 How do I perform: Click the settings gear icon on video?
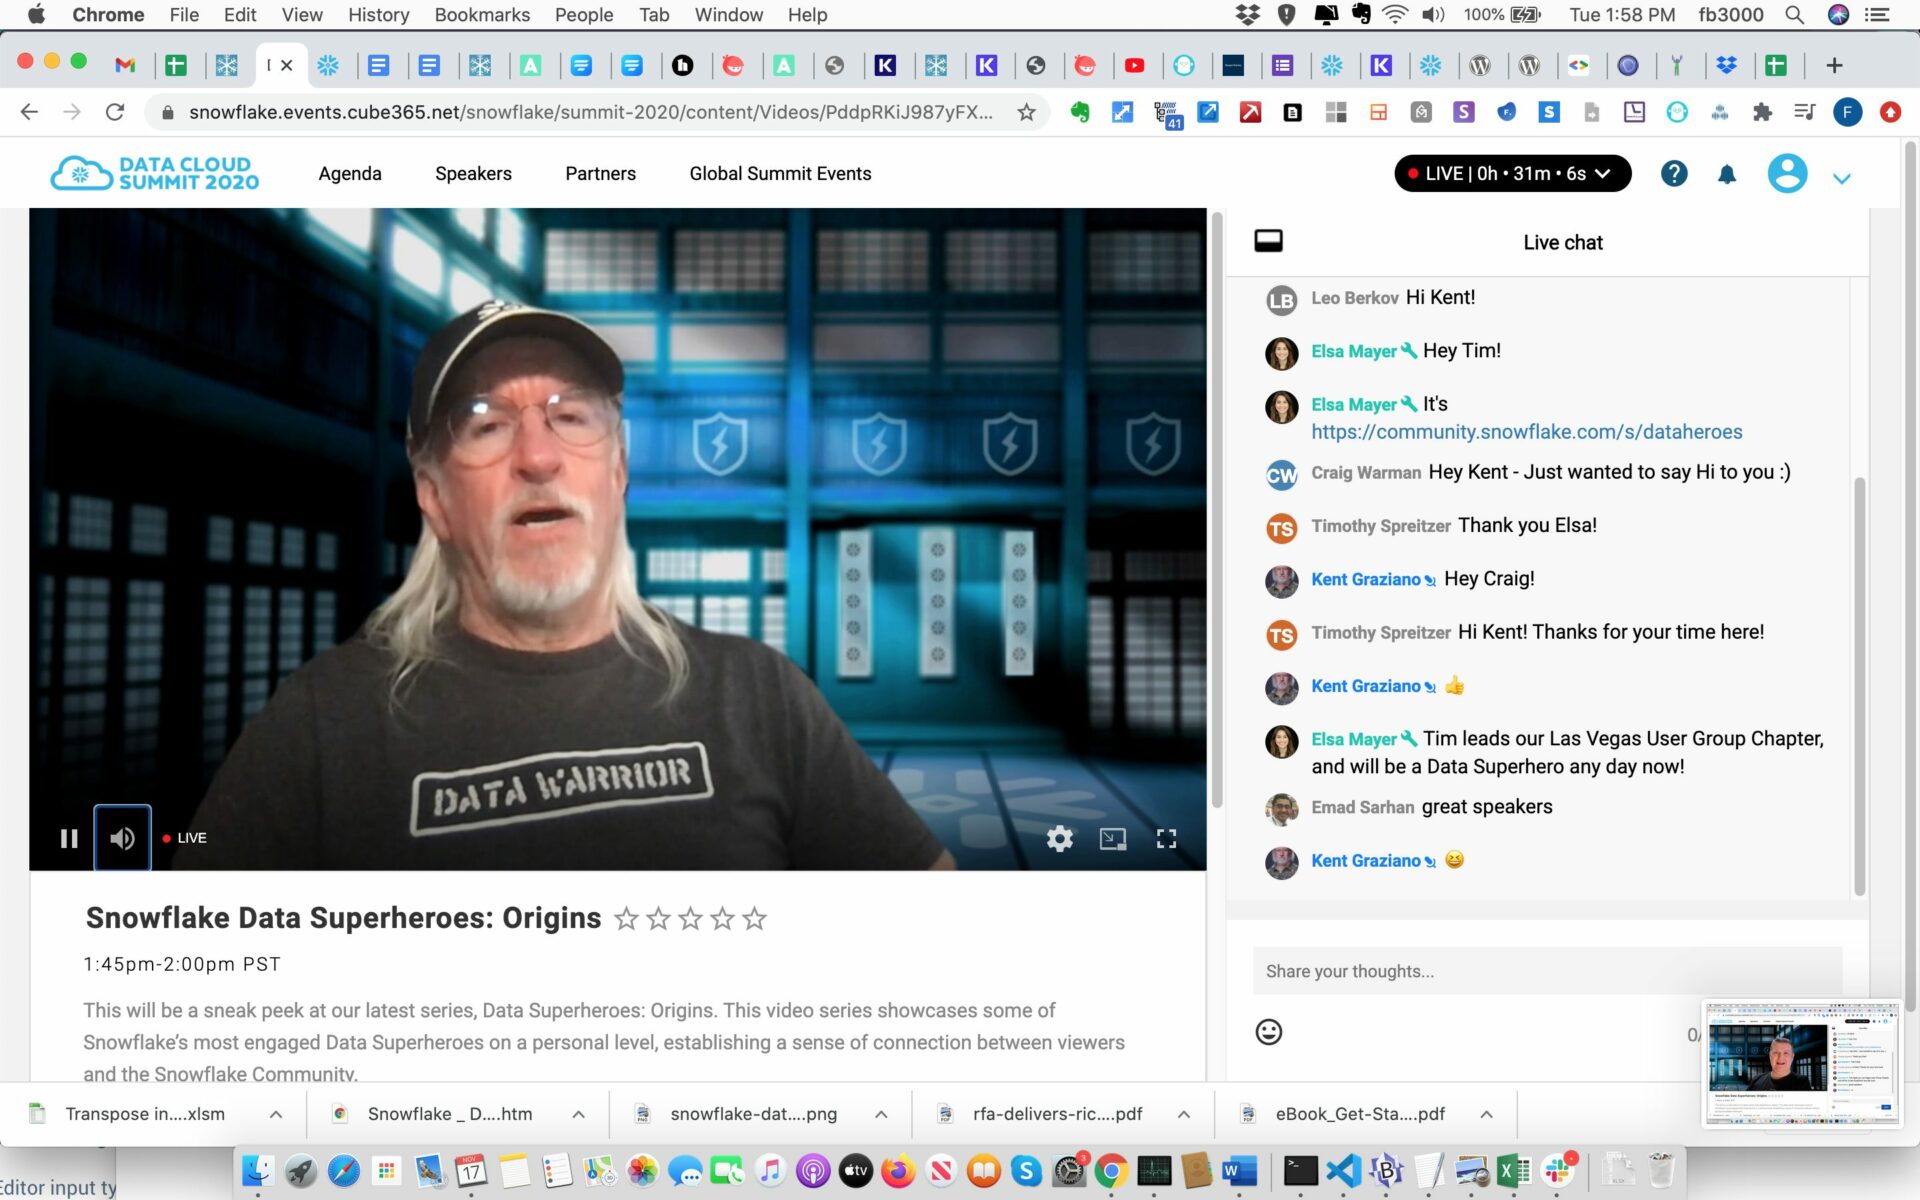click(1059, 838)
